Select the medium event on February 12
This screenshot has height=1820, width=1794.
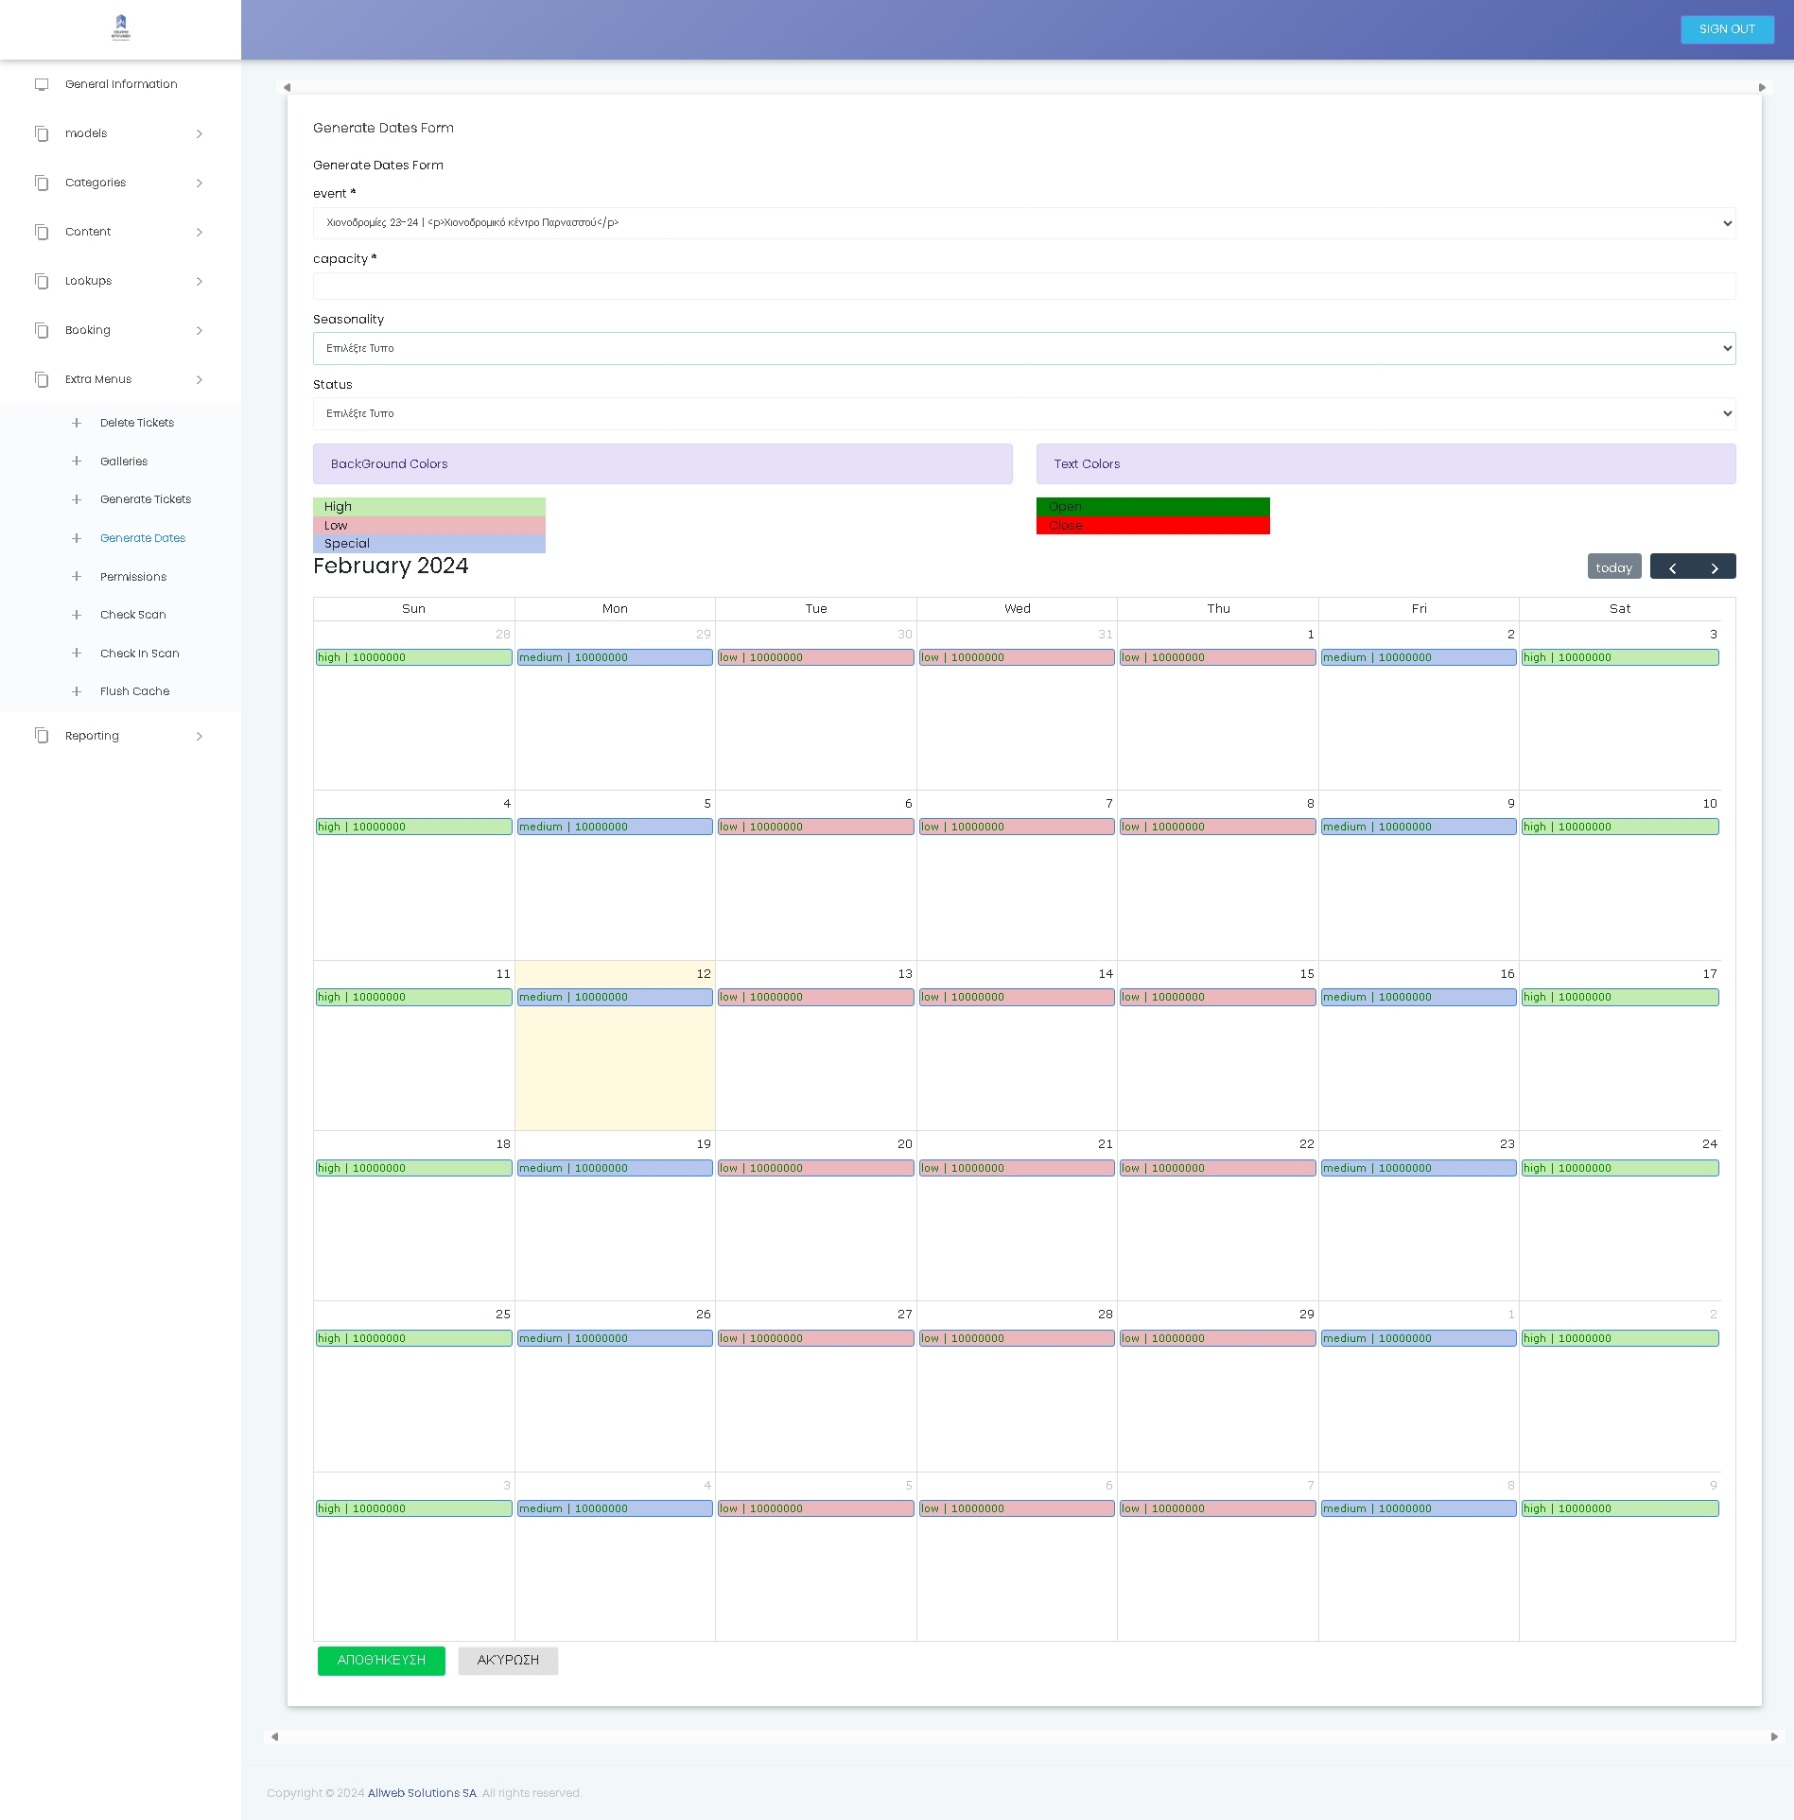point(614,998)
